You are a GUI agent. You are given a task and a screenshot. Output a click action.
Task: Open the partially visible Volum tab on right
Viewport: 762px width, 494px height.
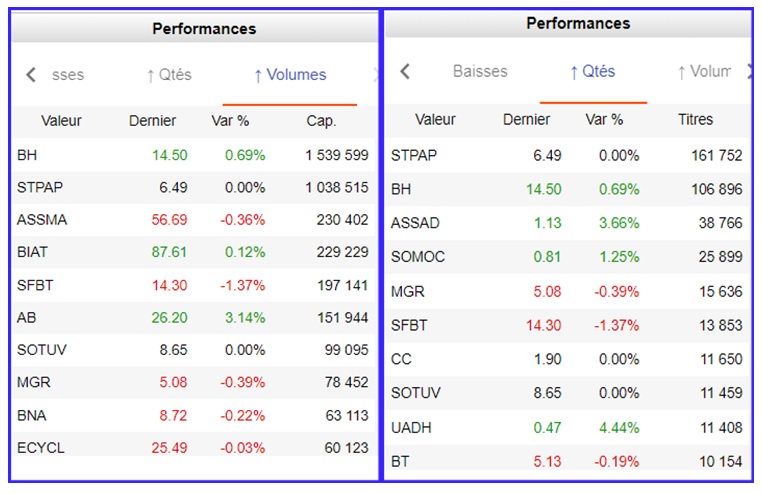pyautogui.click(x=704, y=72)
